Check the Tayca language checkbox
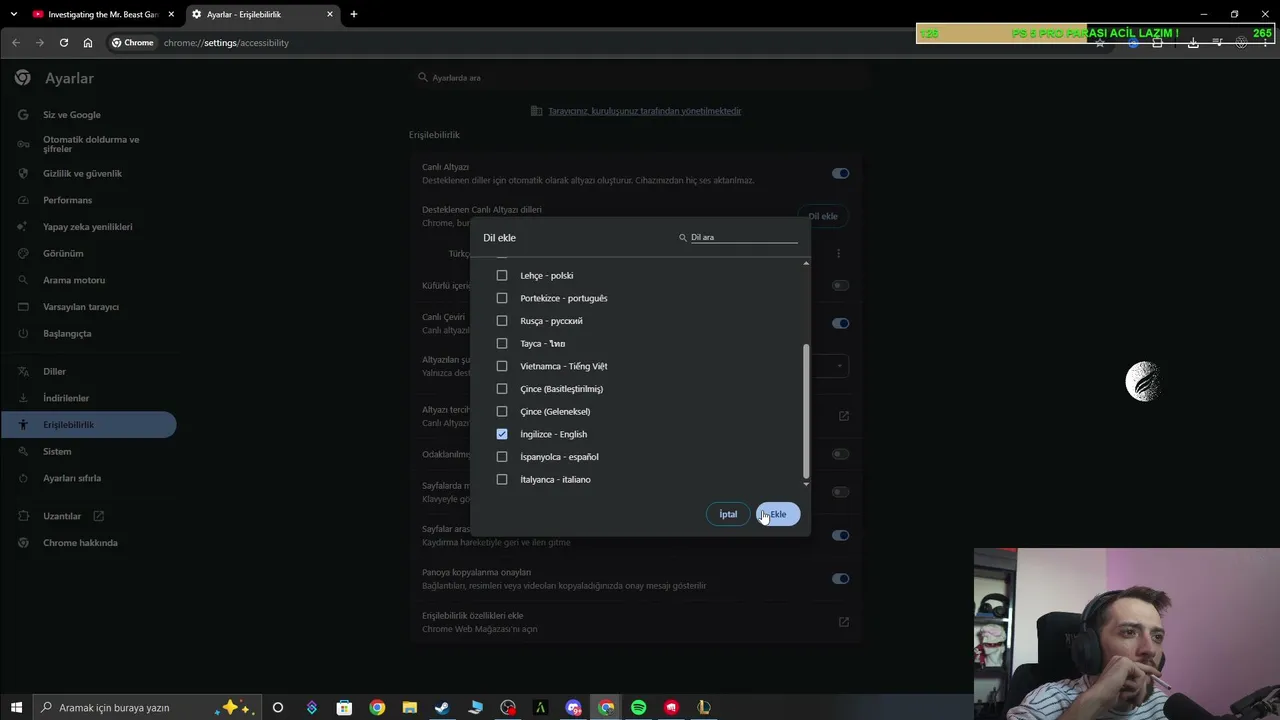 click(502, 344)
